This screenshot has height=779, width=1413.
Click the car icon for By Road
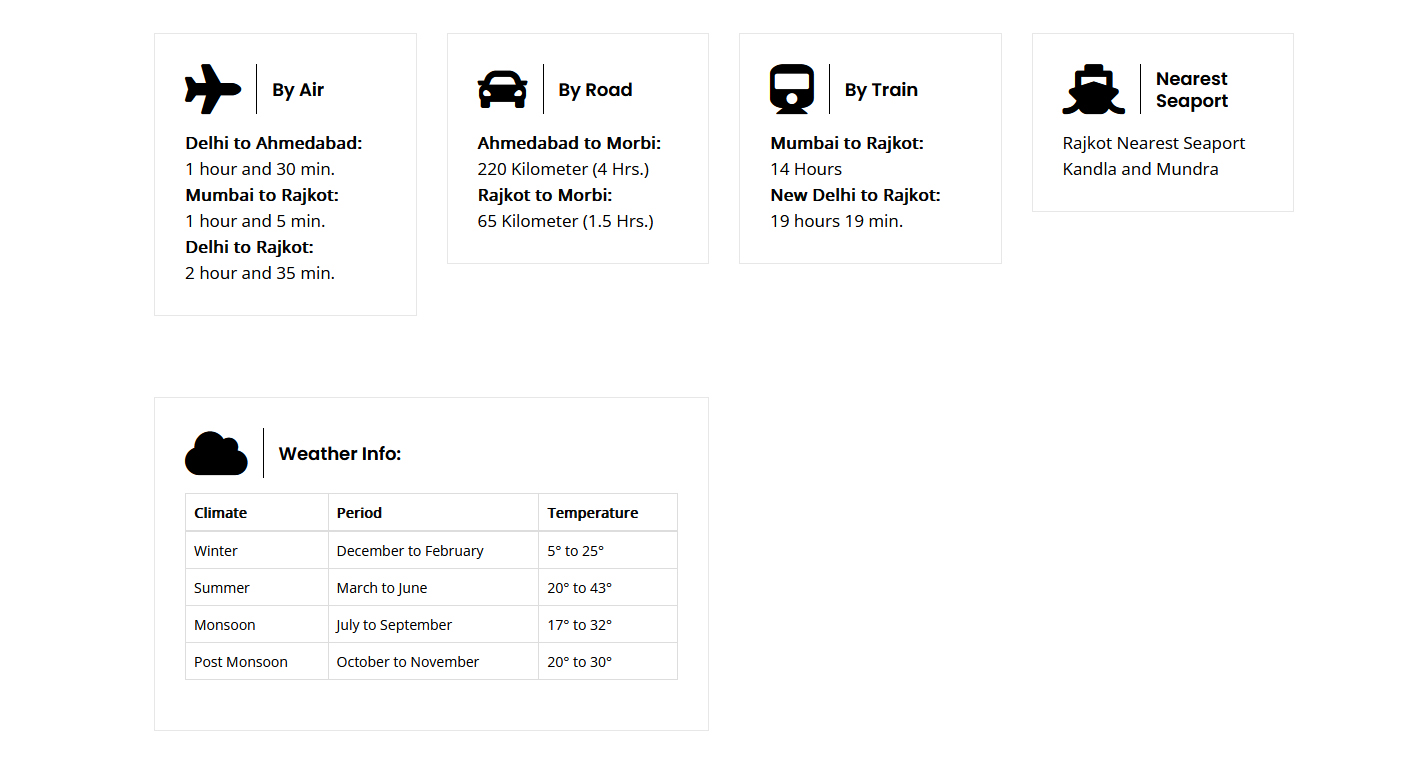(502, 89)
